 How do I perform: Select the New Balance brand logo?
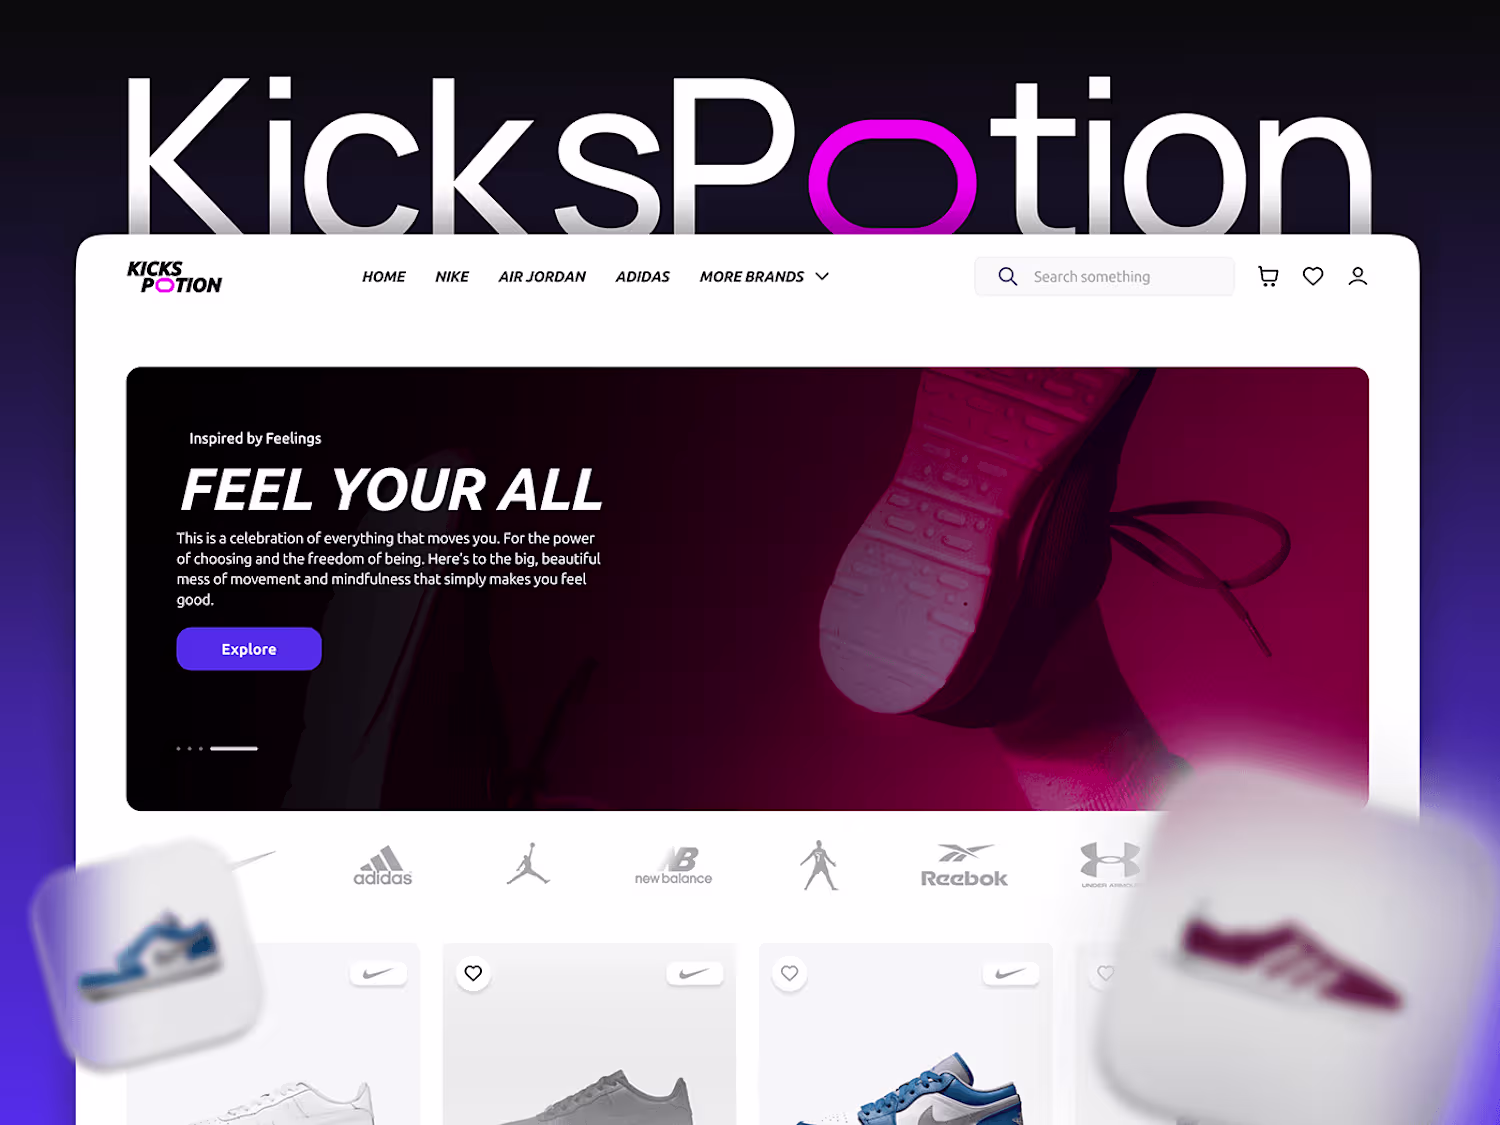[674, 866]
